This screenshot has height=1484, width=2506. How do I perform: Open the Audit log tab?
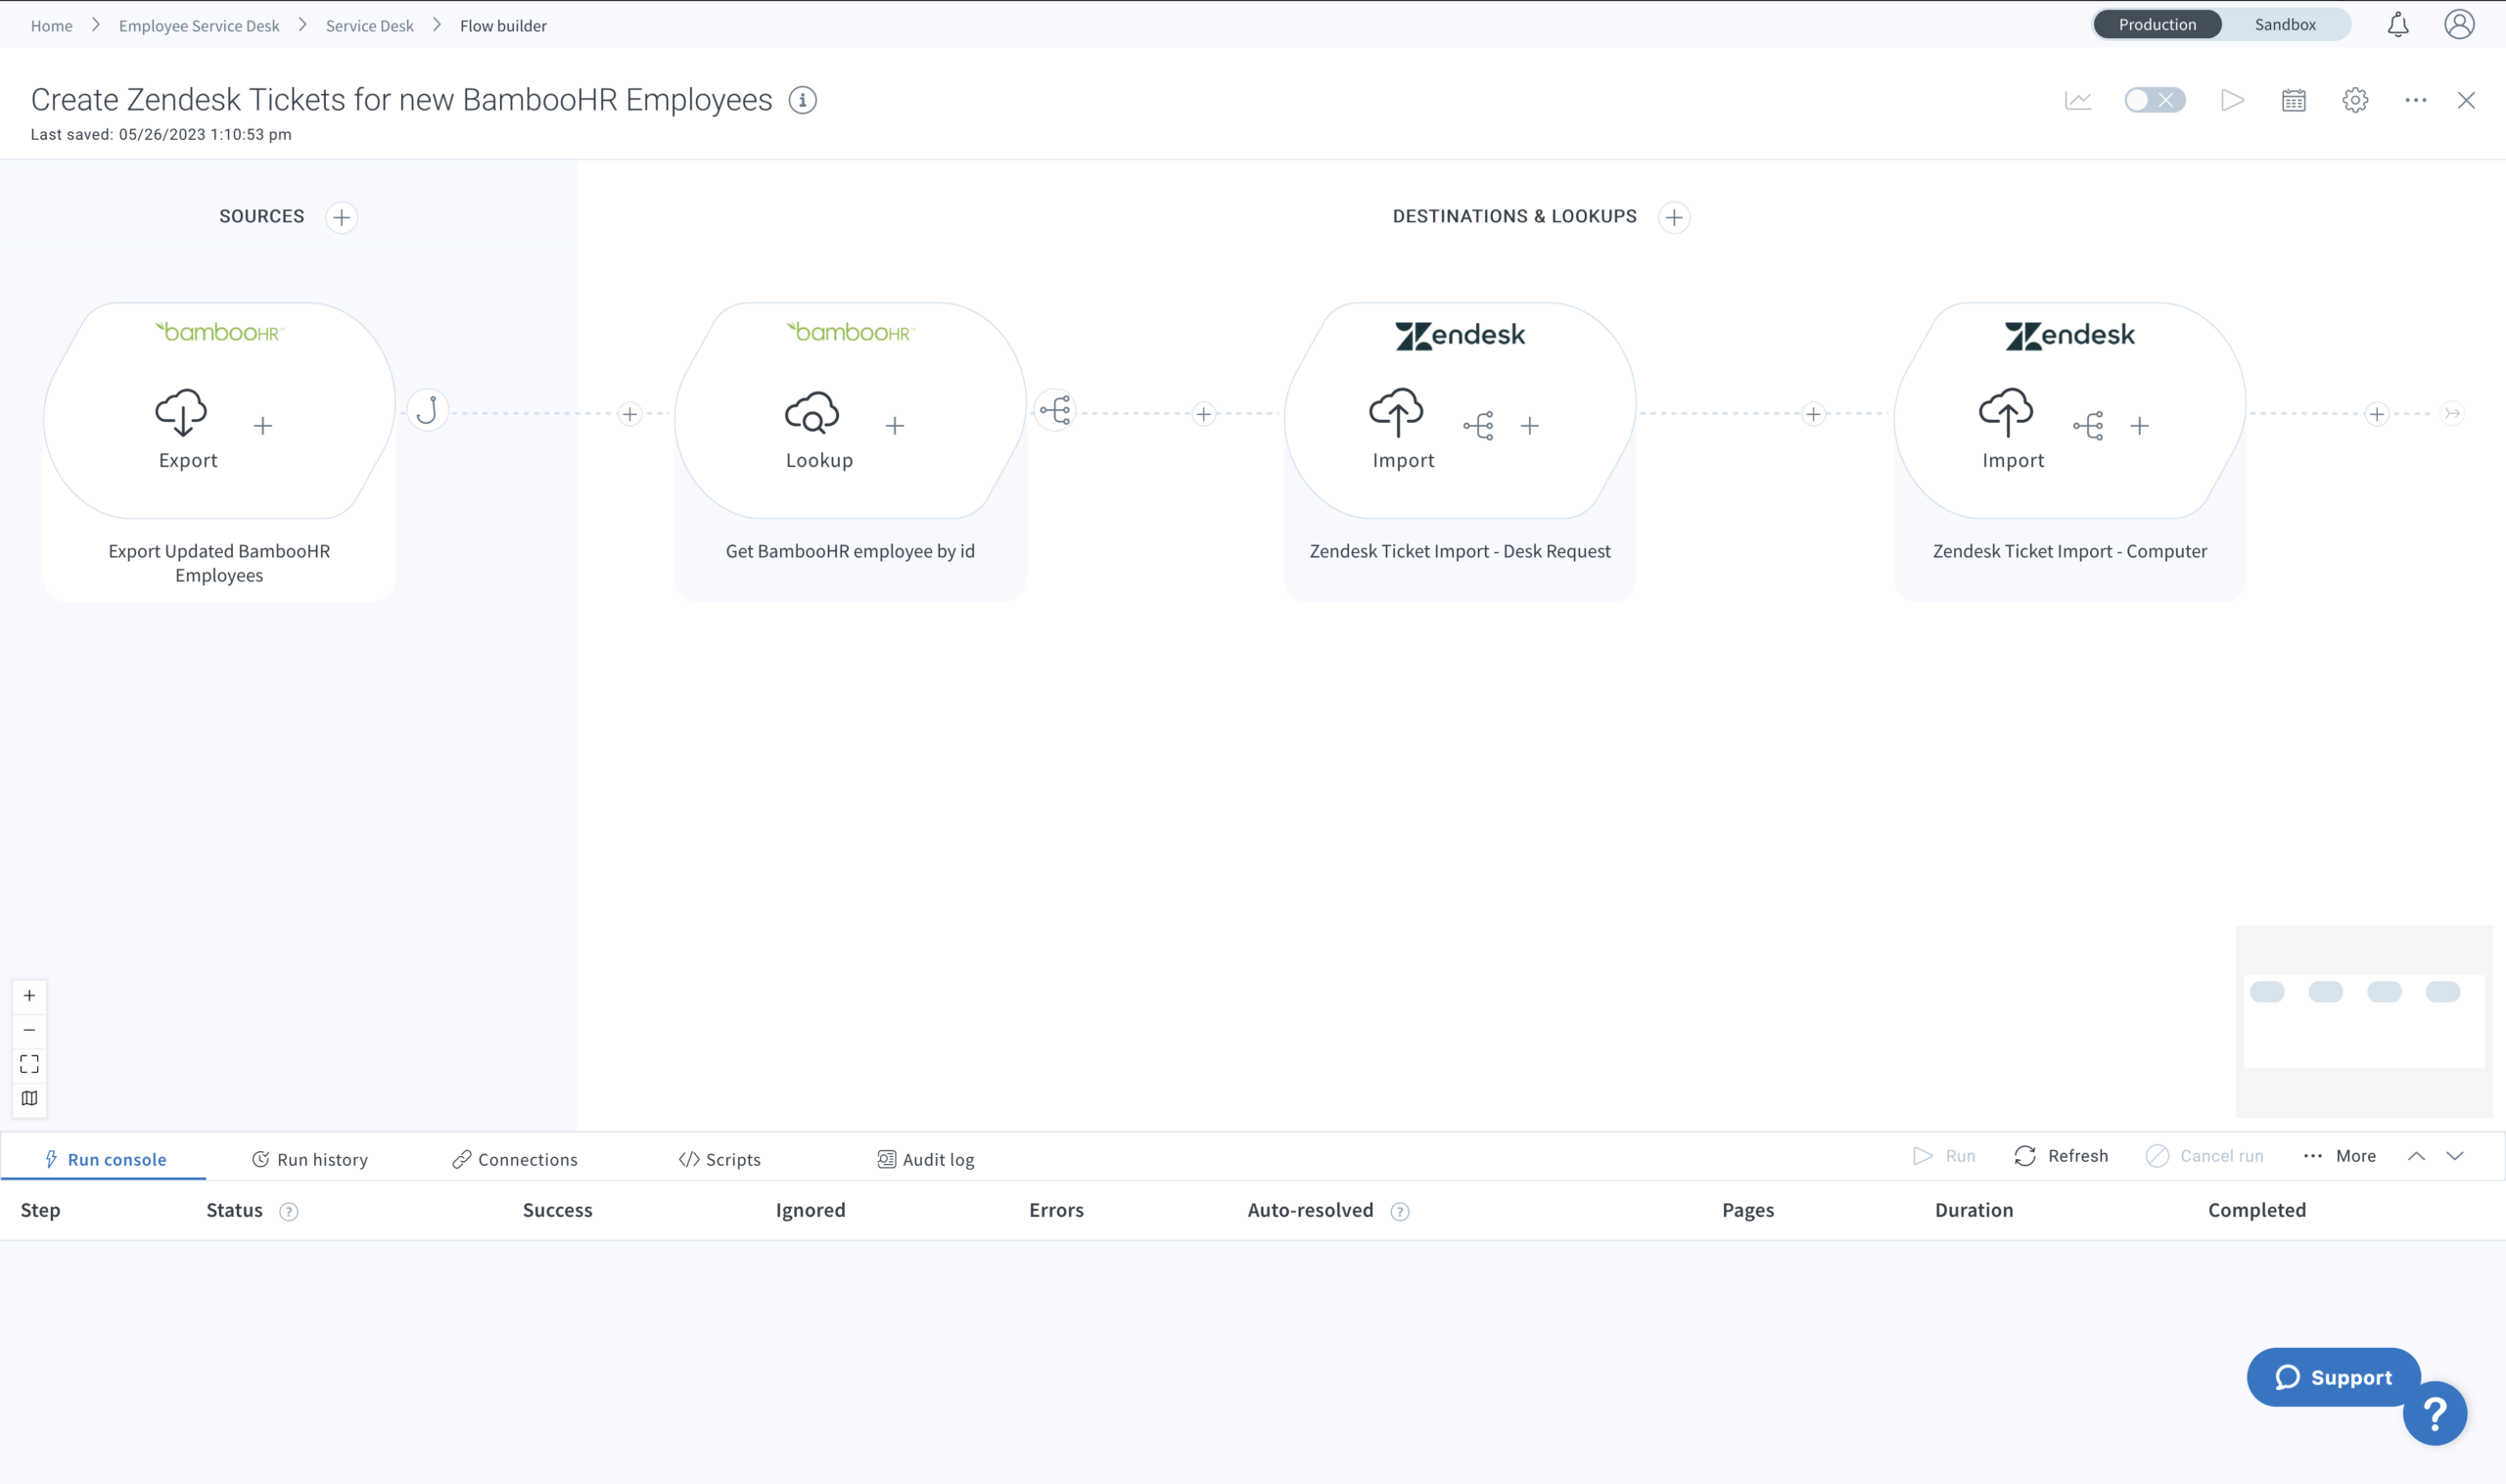(x=925, y=1159)
